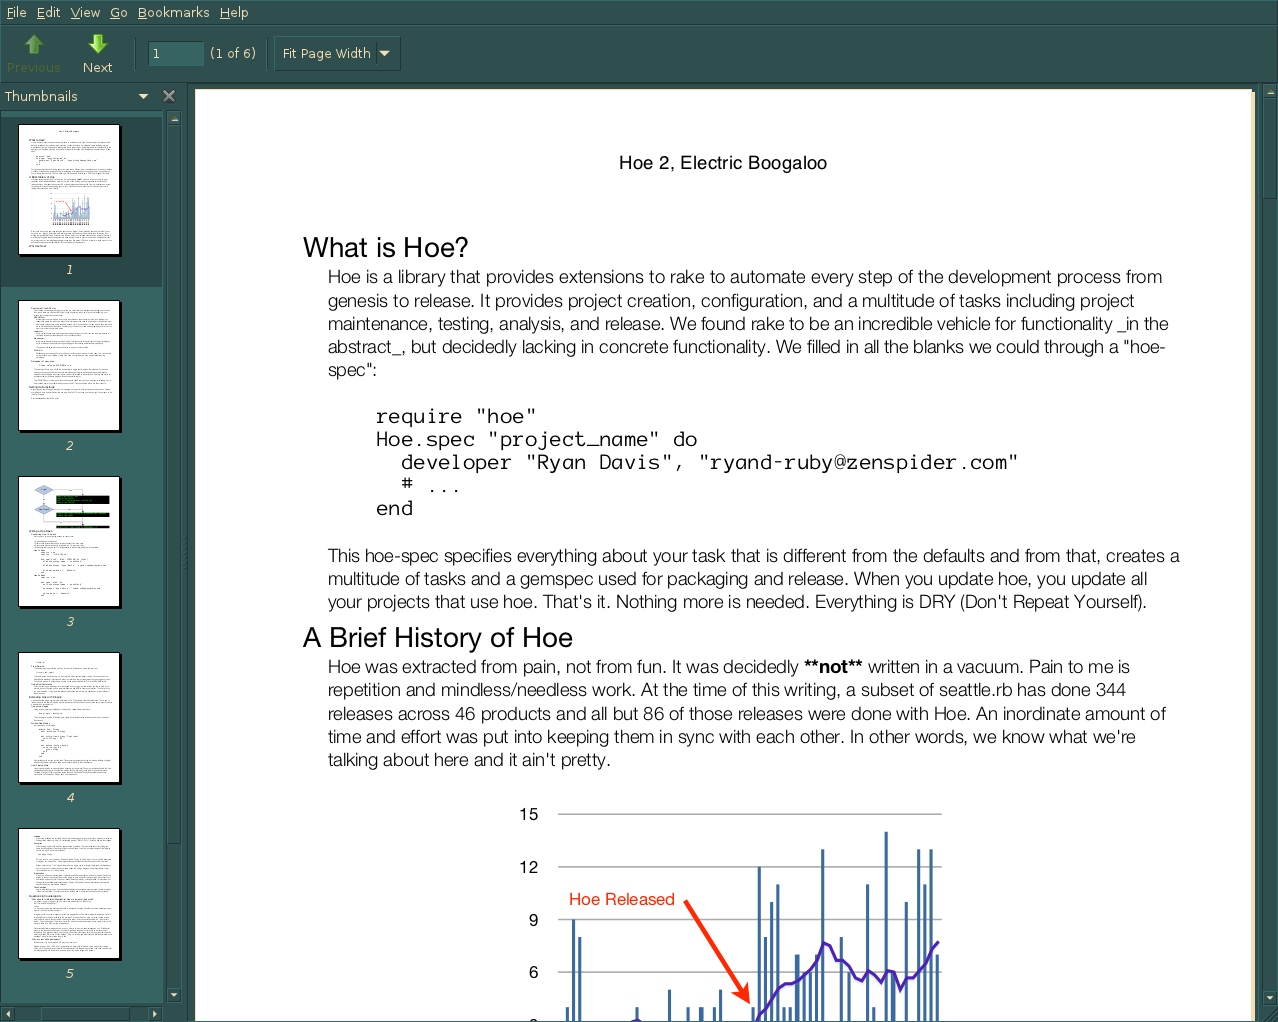Click the 'require "hoe"' code line
Viewport: 1278px width, 1022px height.
tap(456, 416)
